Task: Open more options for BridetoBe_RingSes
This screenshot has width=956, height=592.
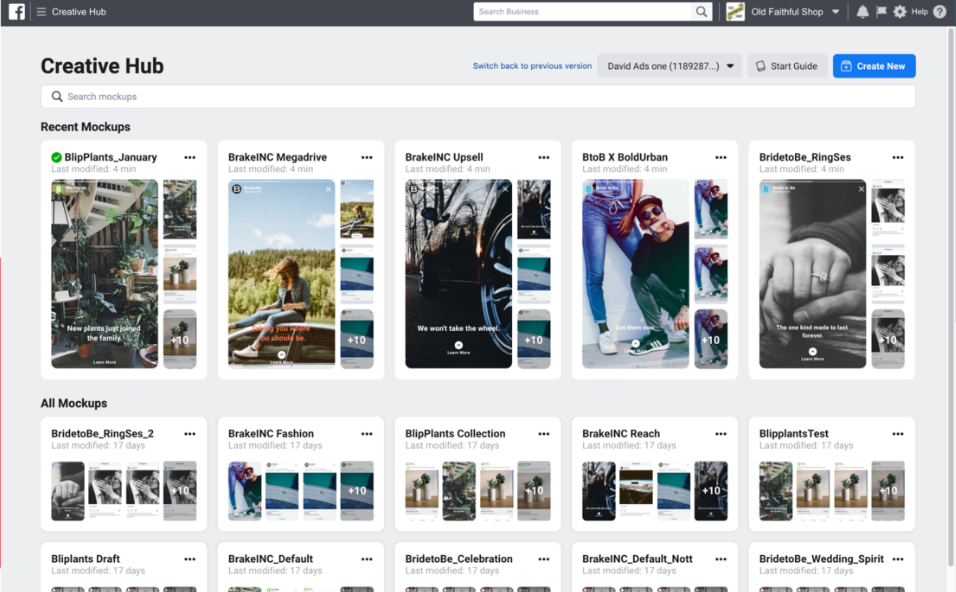Action: tap(897, 158)
